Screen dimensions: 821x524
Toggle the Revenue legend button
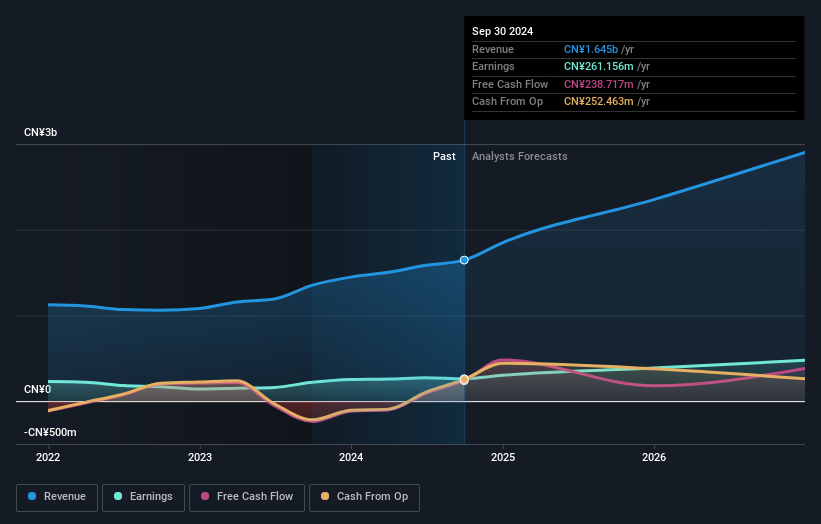(57, 497)
